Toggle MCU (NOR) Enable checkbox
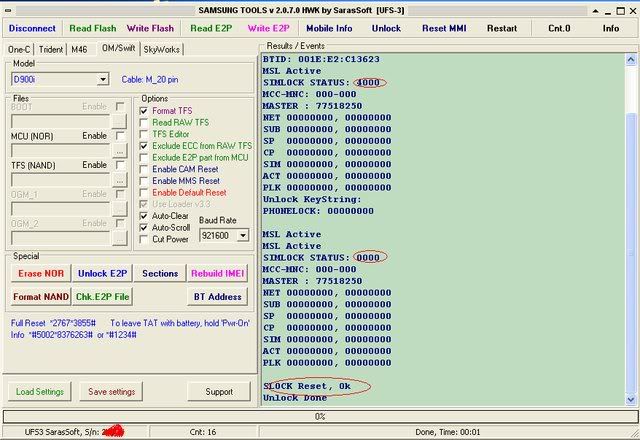This screenshot has width=640, height=440. [120, 135]
